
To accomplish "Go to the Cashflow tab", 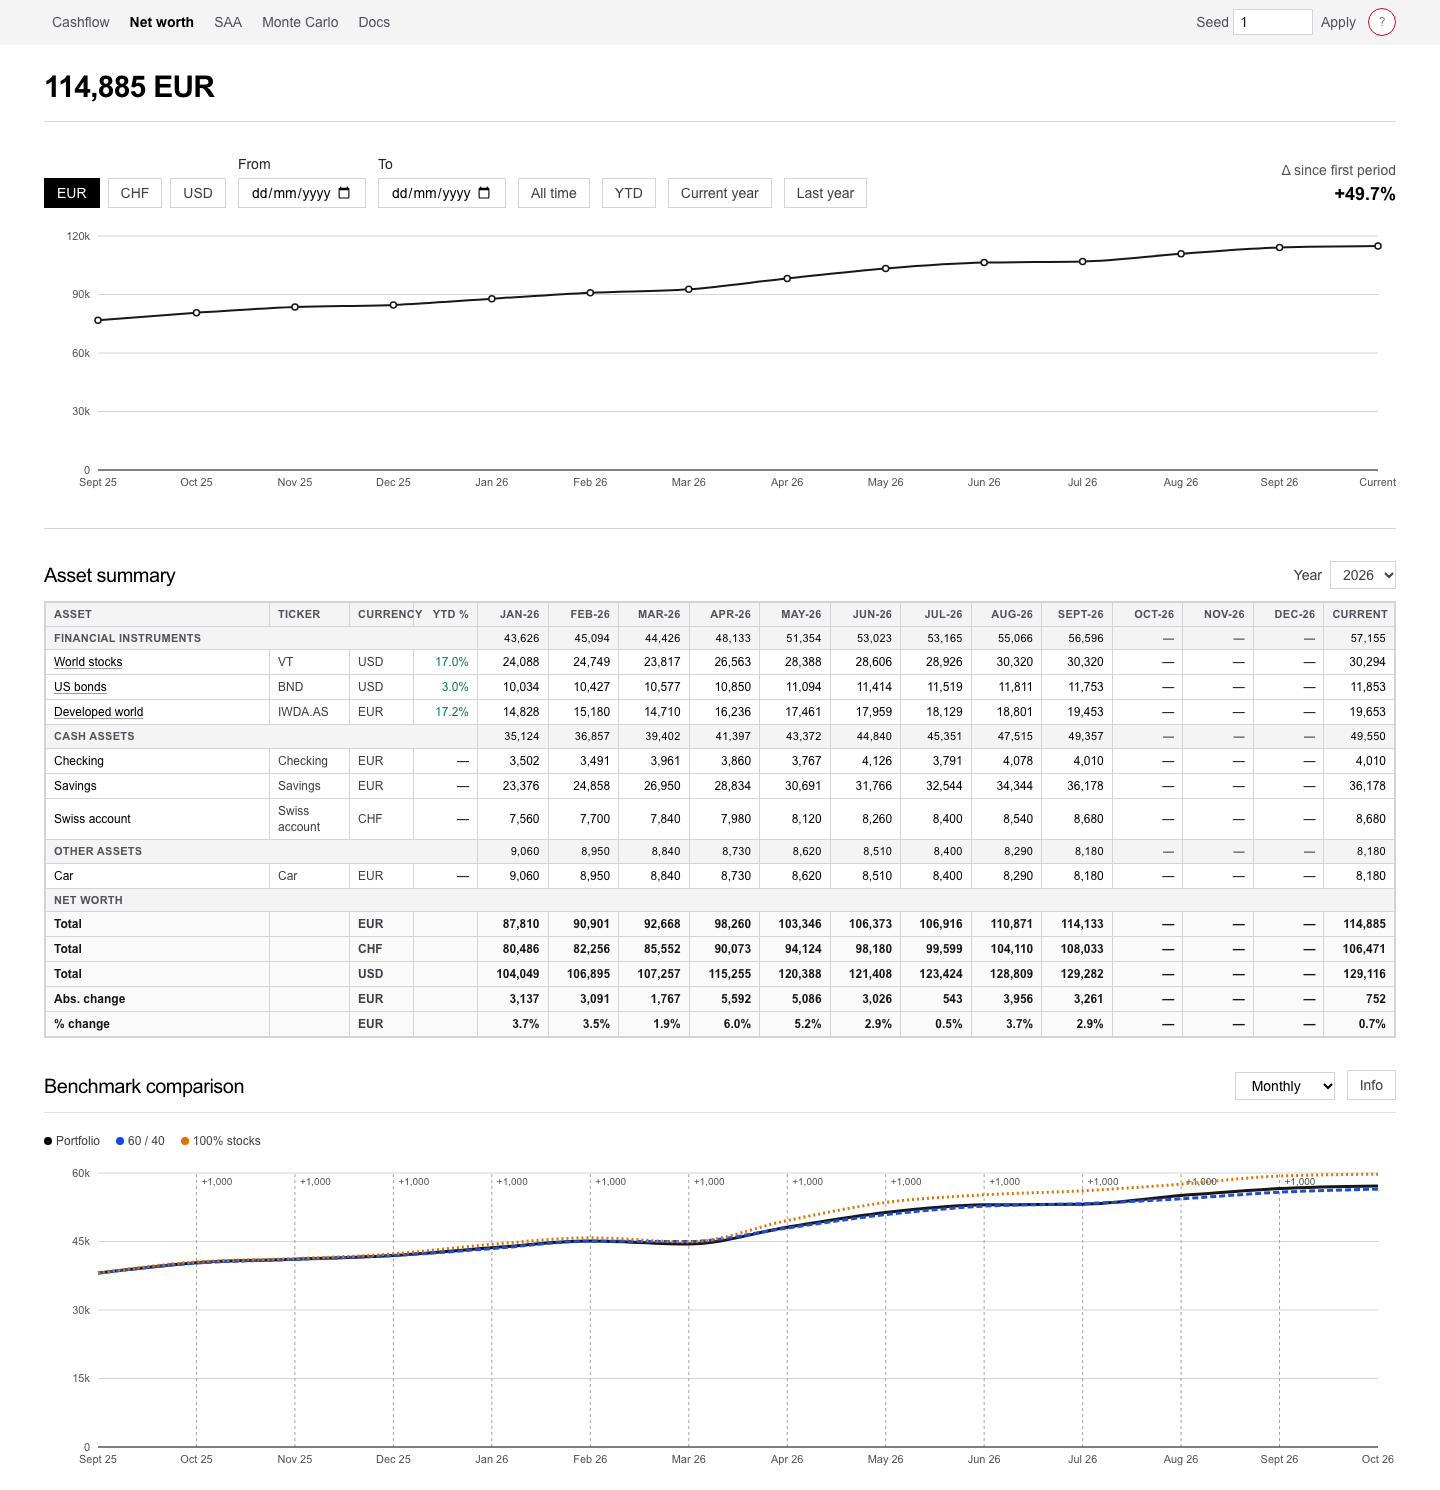I will pos(81,22).
